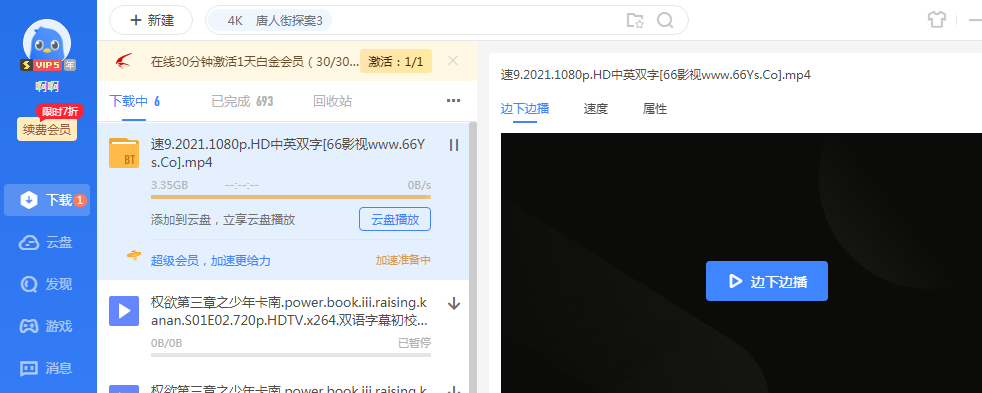Click the S01E02 task gray progress bar

click(291, 355)
